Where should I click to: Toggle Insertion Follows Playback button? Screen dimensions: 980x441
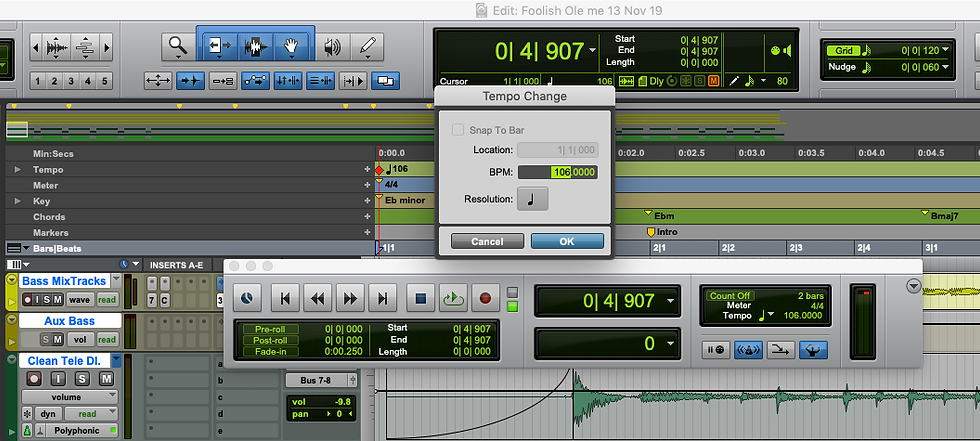click(353, 81)
